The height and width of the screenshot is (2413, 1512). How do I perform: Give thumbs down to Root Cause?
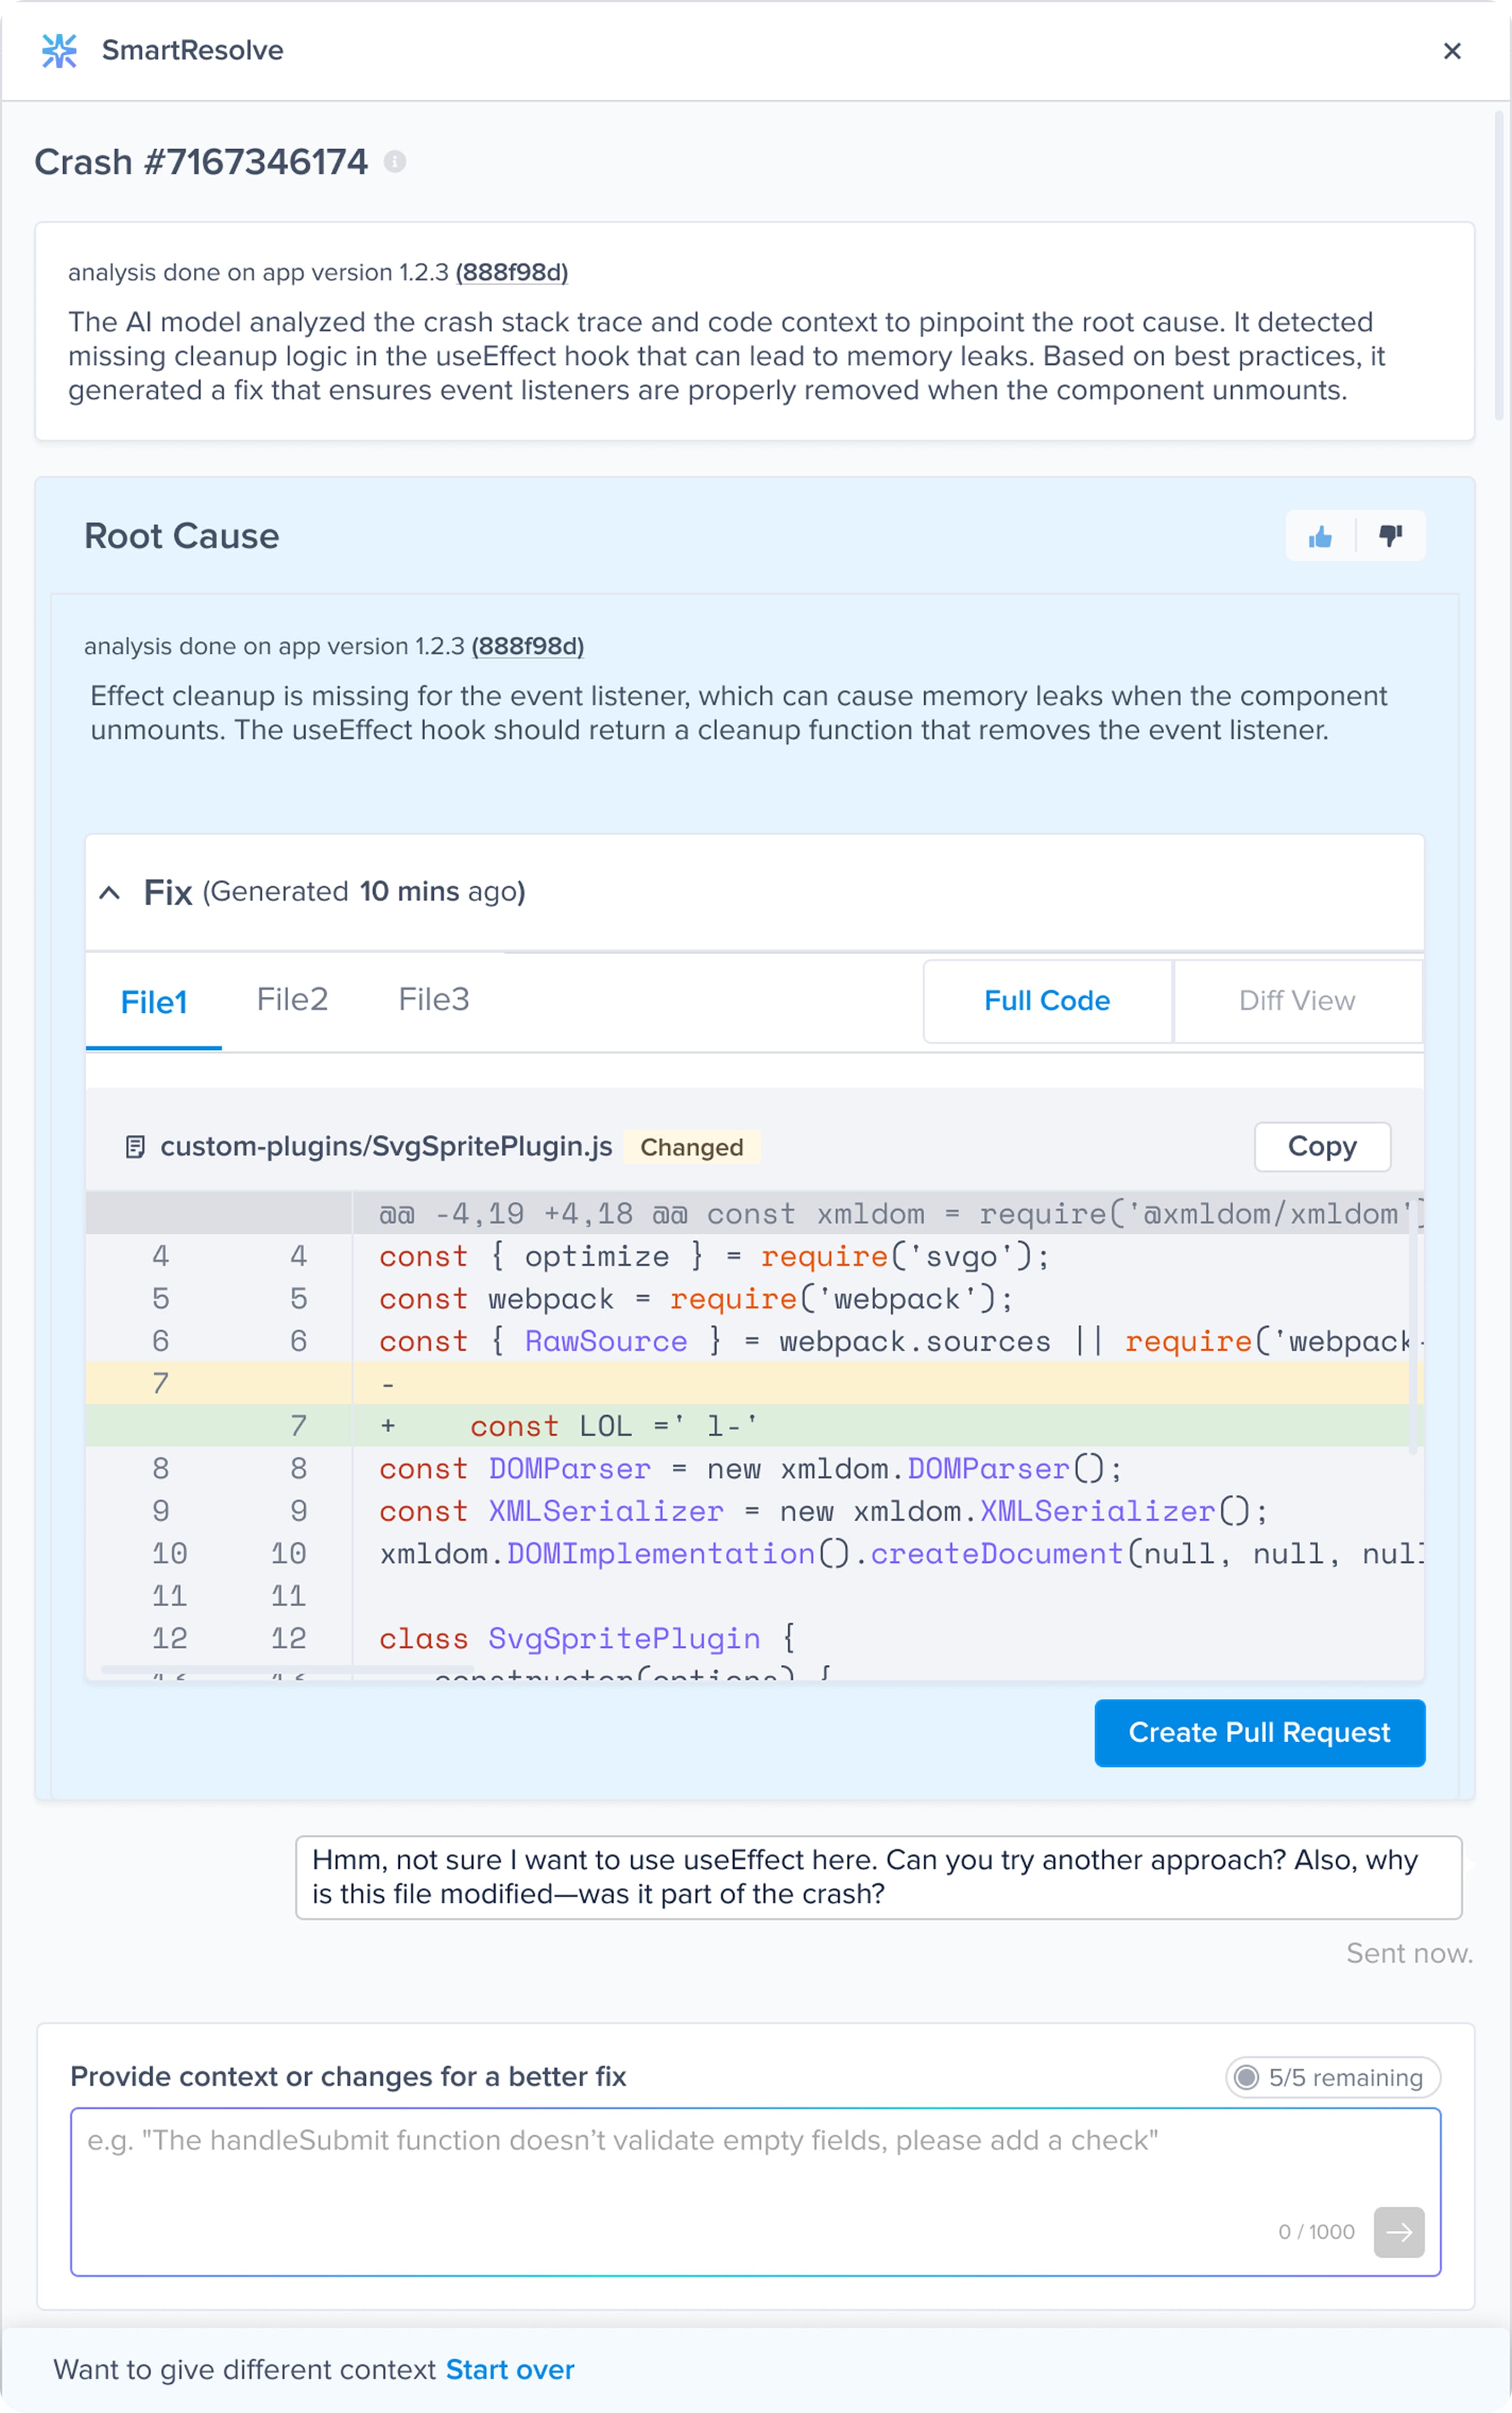(x=1391, y=537)
